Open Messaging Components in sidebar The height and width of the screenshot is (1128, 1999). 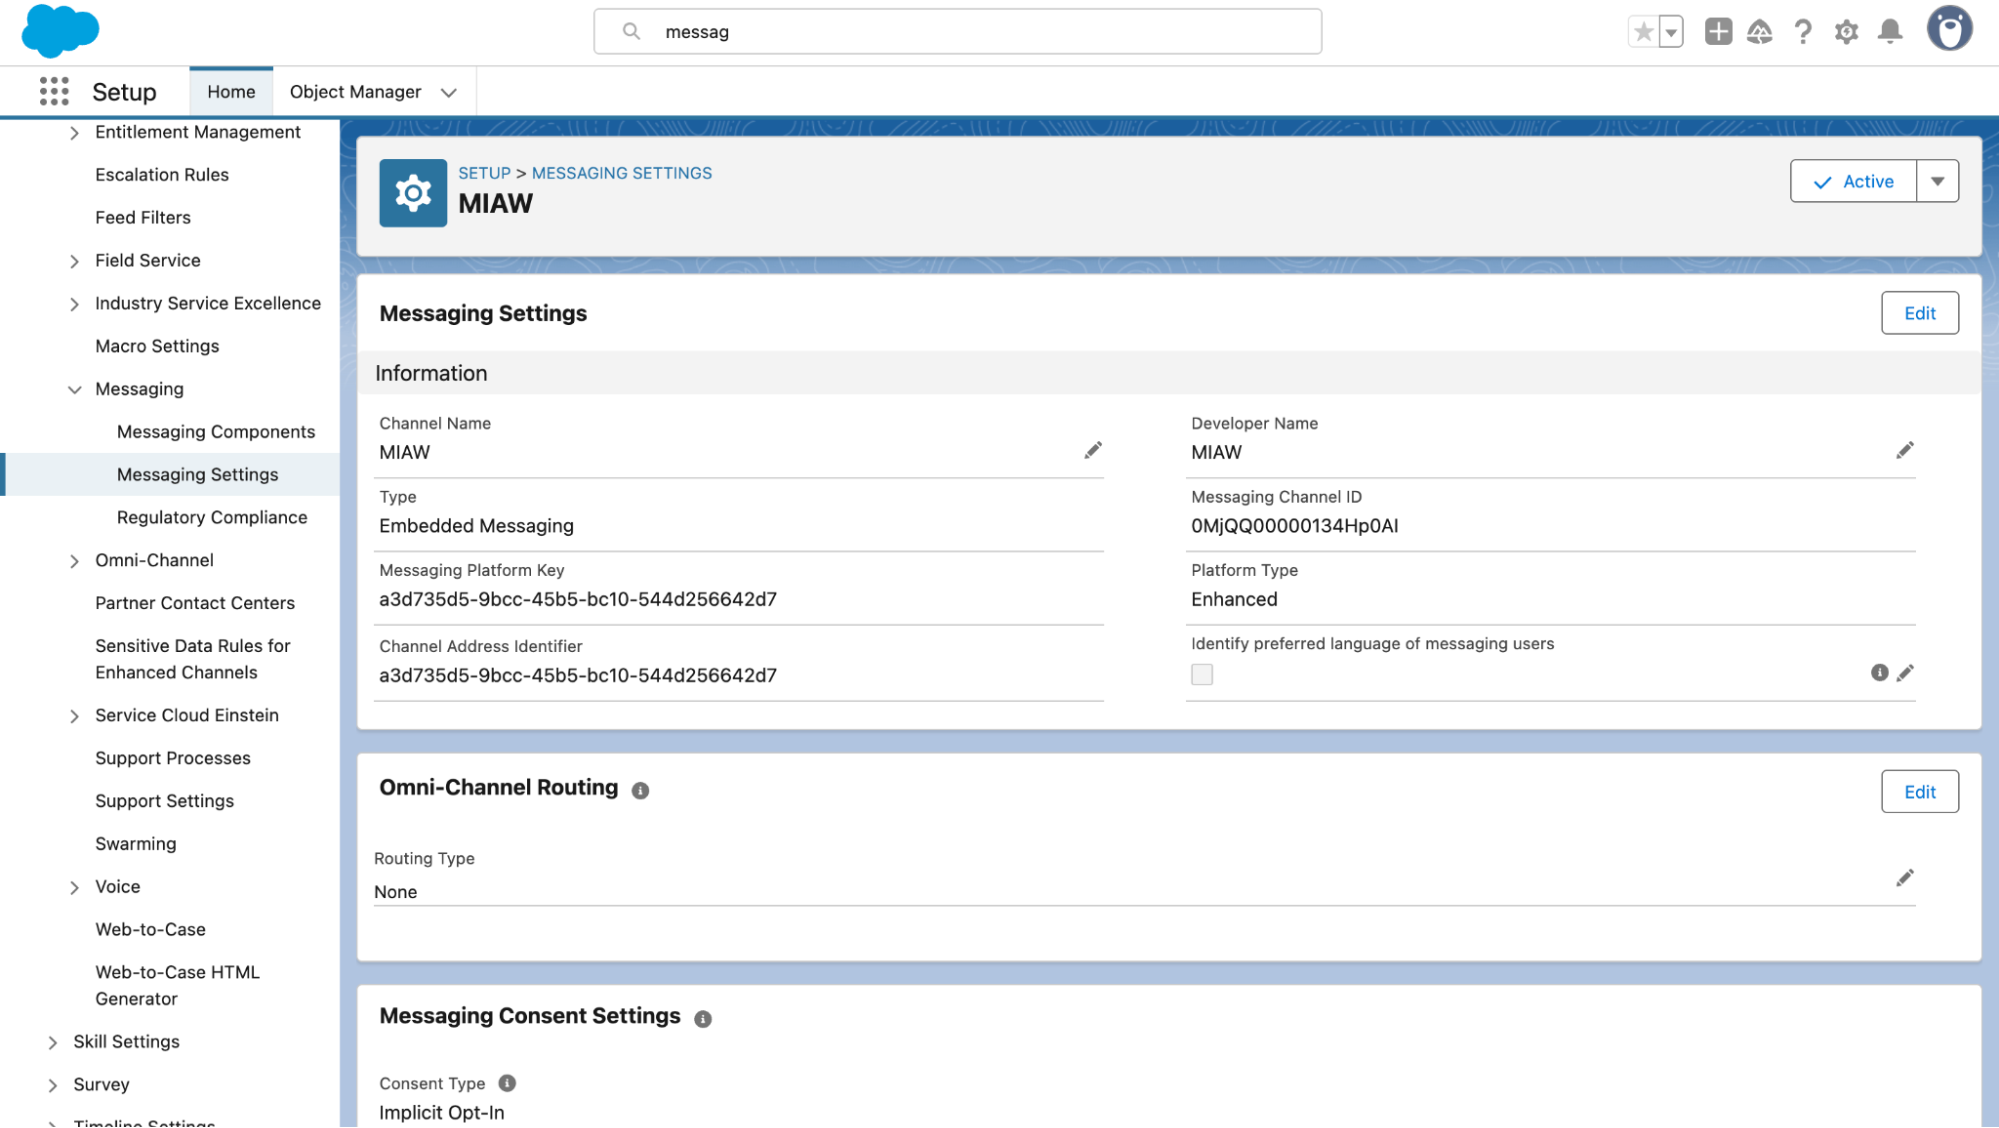click(216, 432)
